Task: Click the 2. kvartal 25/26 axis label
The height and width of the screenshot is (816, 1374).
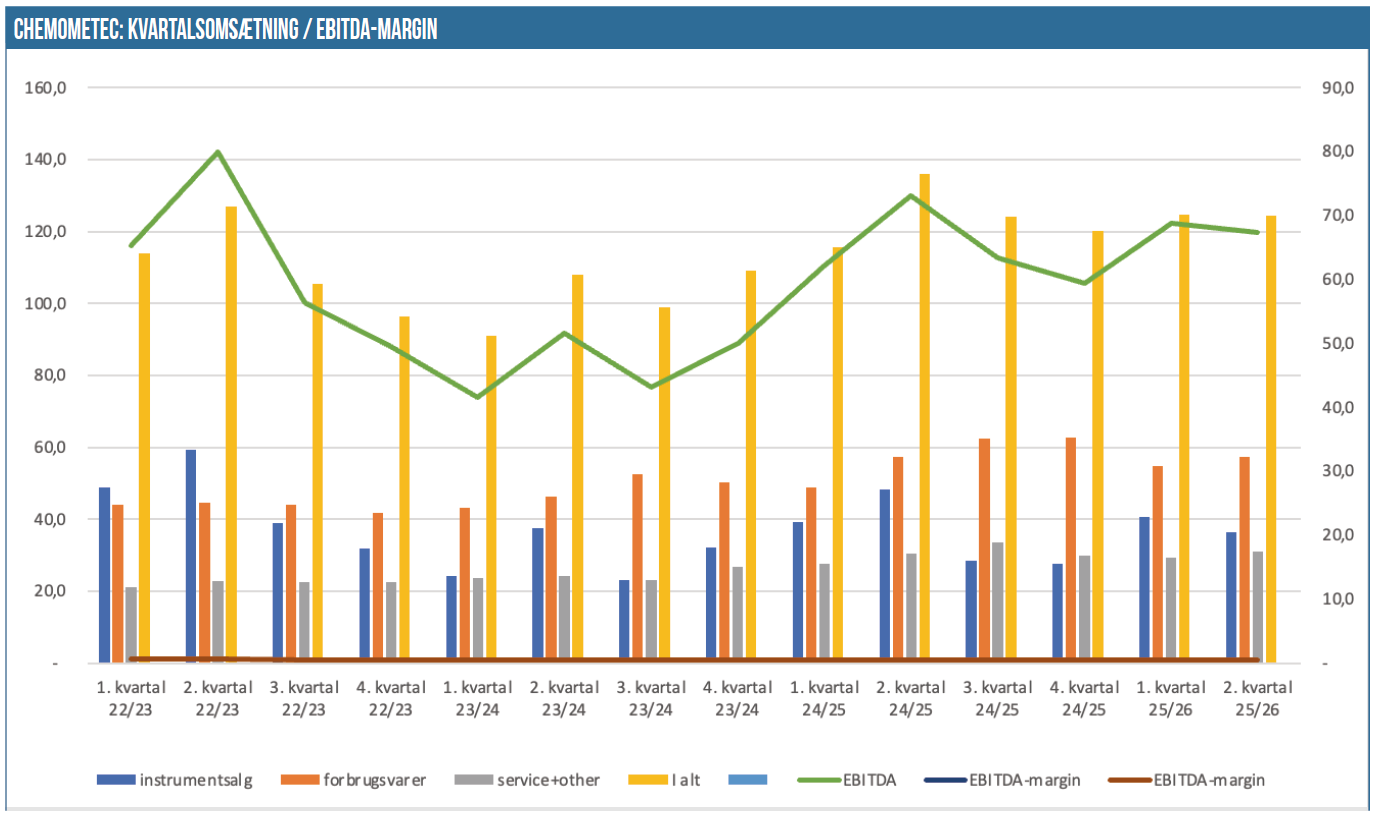Action: click(1258, 698)
